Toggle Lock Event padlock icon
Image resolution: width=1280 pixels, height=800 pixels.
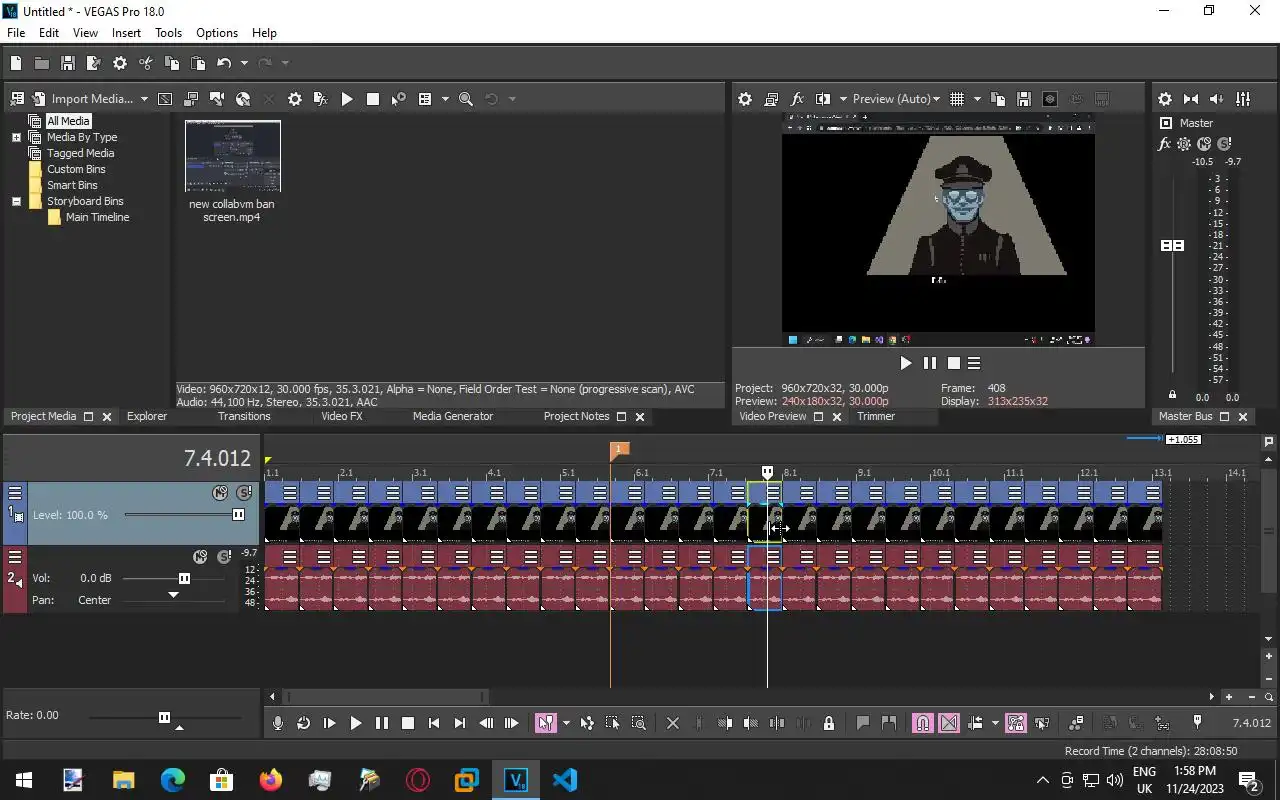[828, 723]
